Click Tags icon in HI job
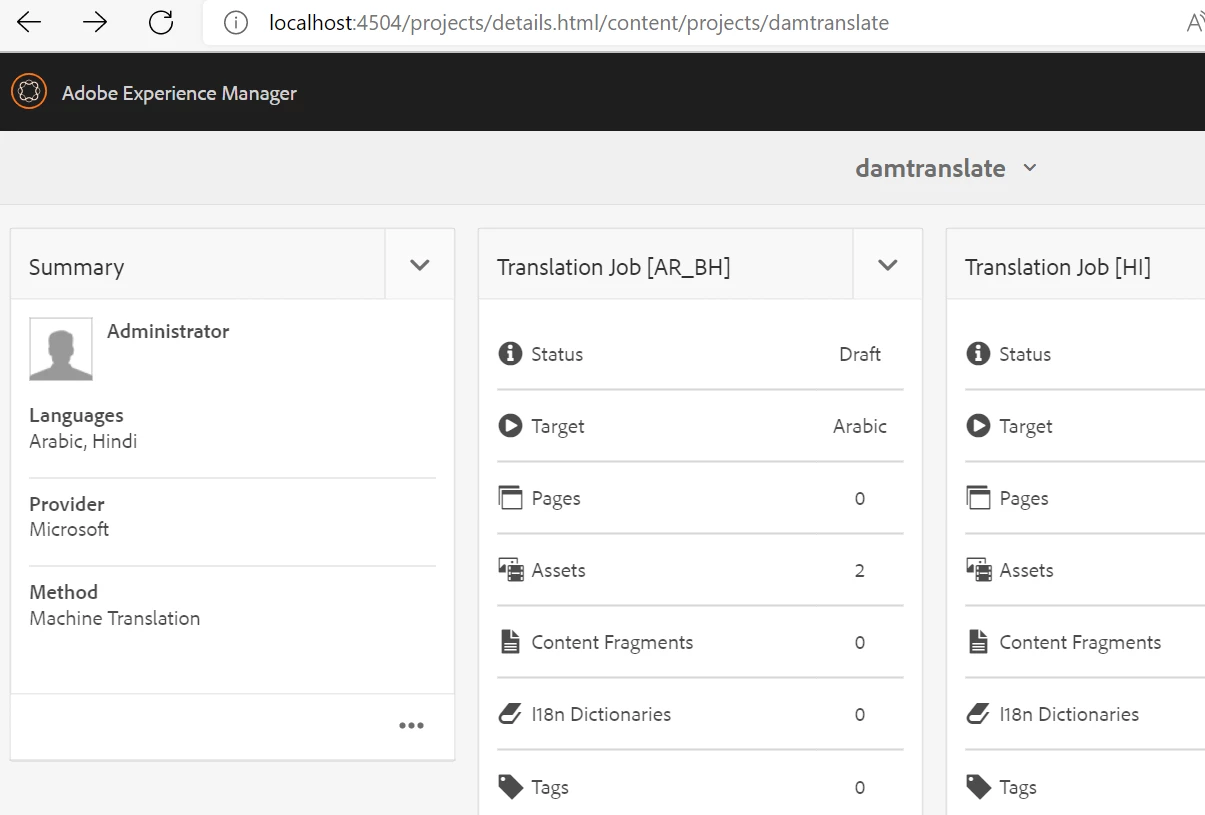This screenshot has width=1205, height=815. click(978, 787)
